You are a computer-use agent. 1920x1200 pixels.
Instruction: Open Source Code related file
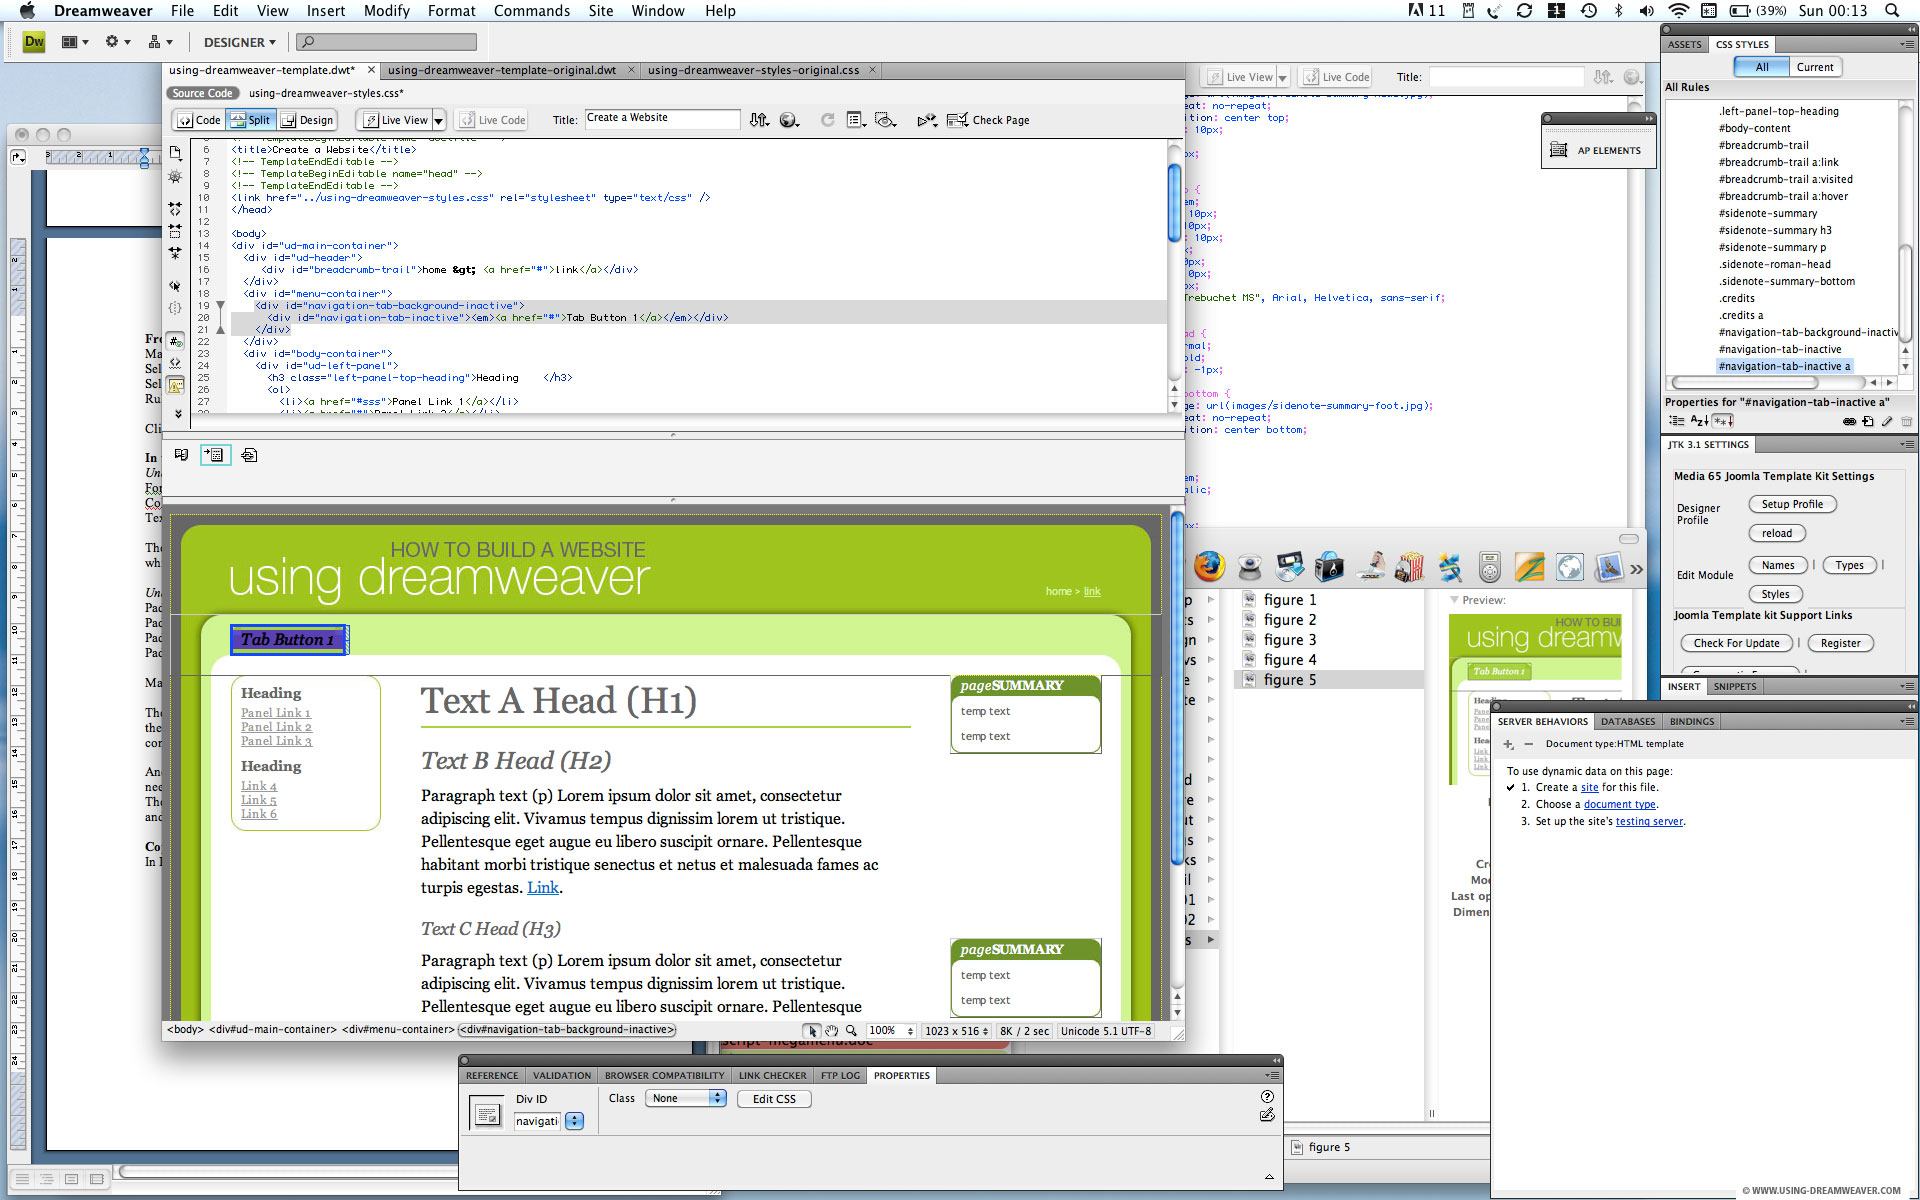tap(202, 93)
